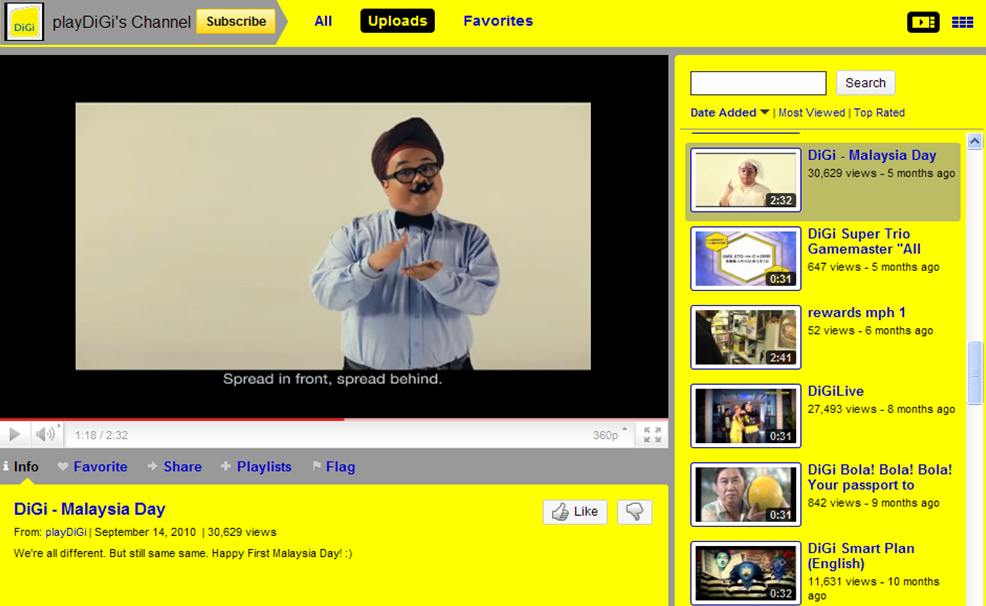Click the 30,629 views text under title
The height and width of the screenshot is (606, 986).
coord(242,532)
